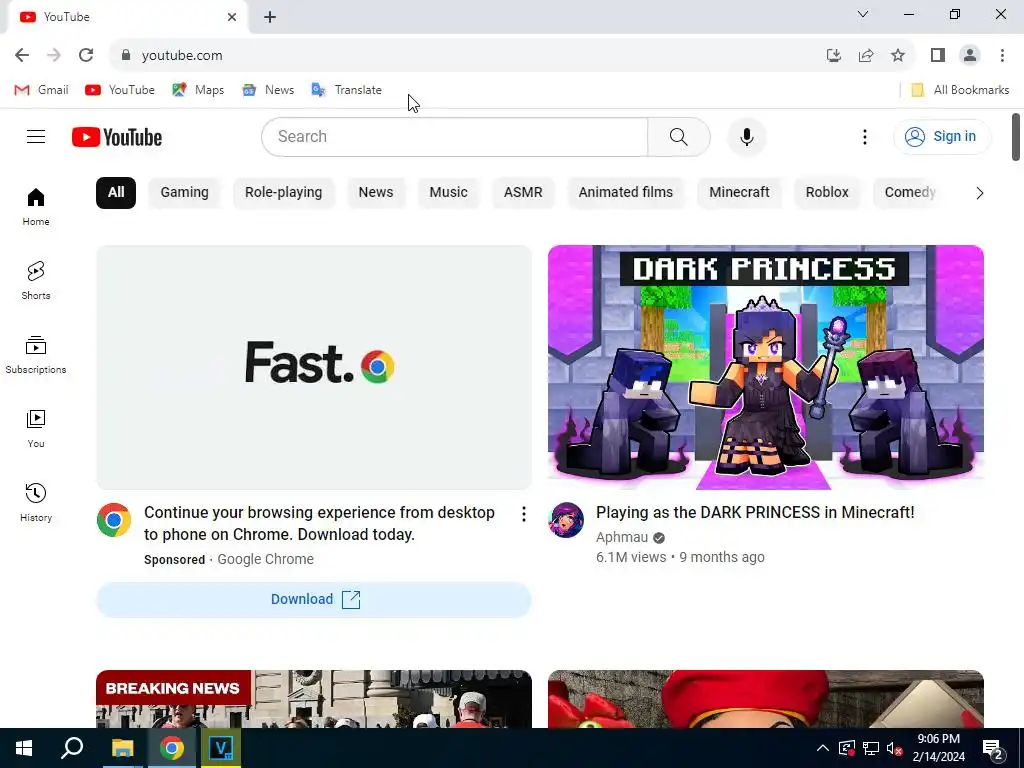Open the Translate bookmark
This screenshot has width=1024, height=768.
click(x=346, y=90)
